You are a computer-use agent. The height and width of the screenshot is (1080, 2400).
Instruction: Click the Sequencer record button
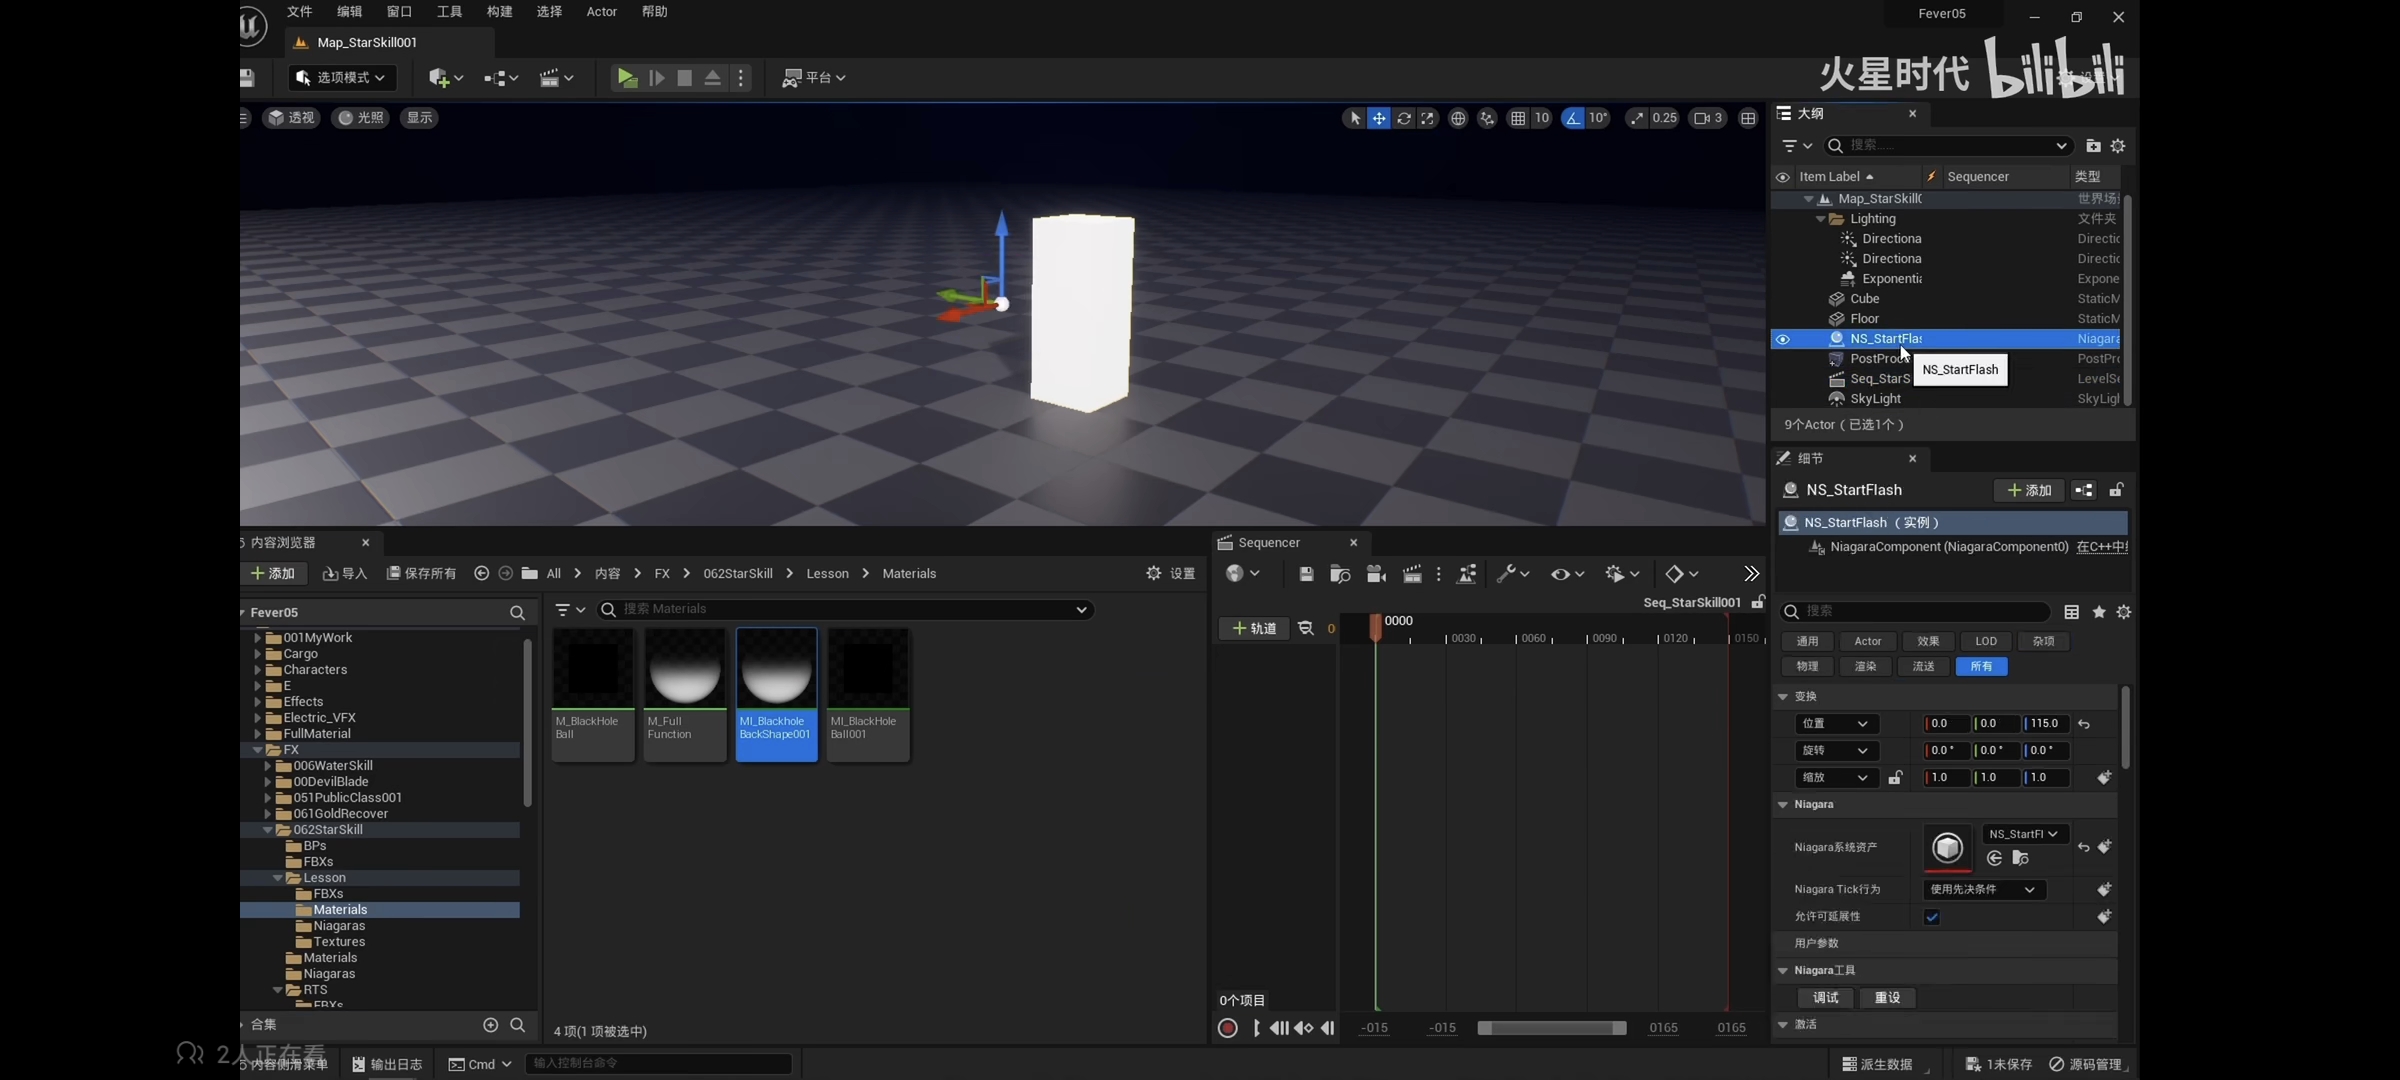[x=1228, y=1028]
